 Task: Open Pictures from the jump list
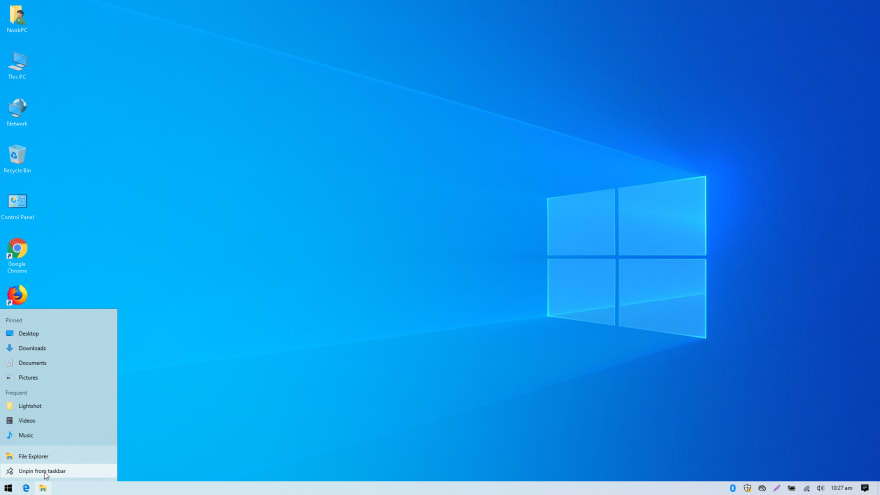point(58,378)
